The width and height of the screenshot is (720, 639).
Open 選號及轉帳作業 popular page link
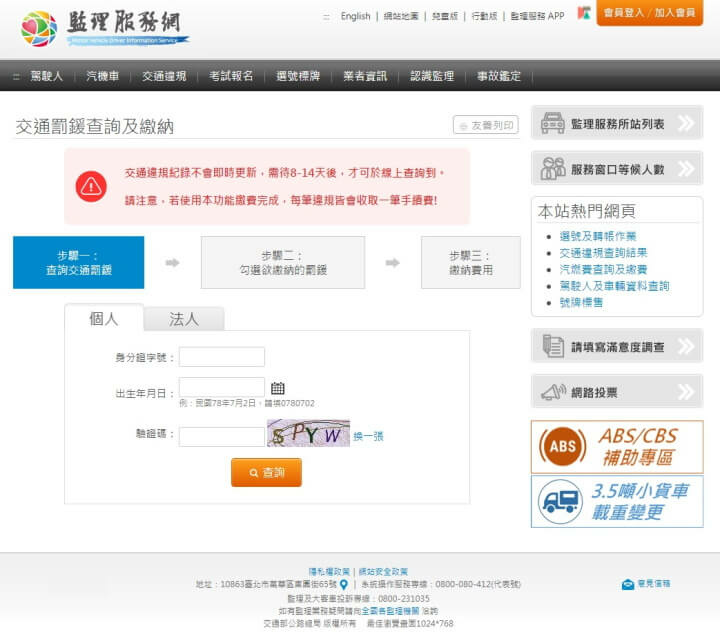tap(598, 236)
